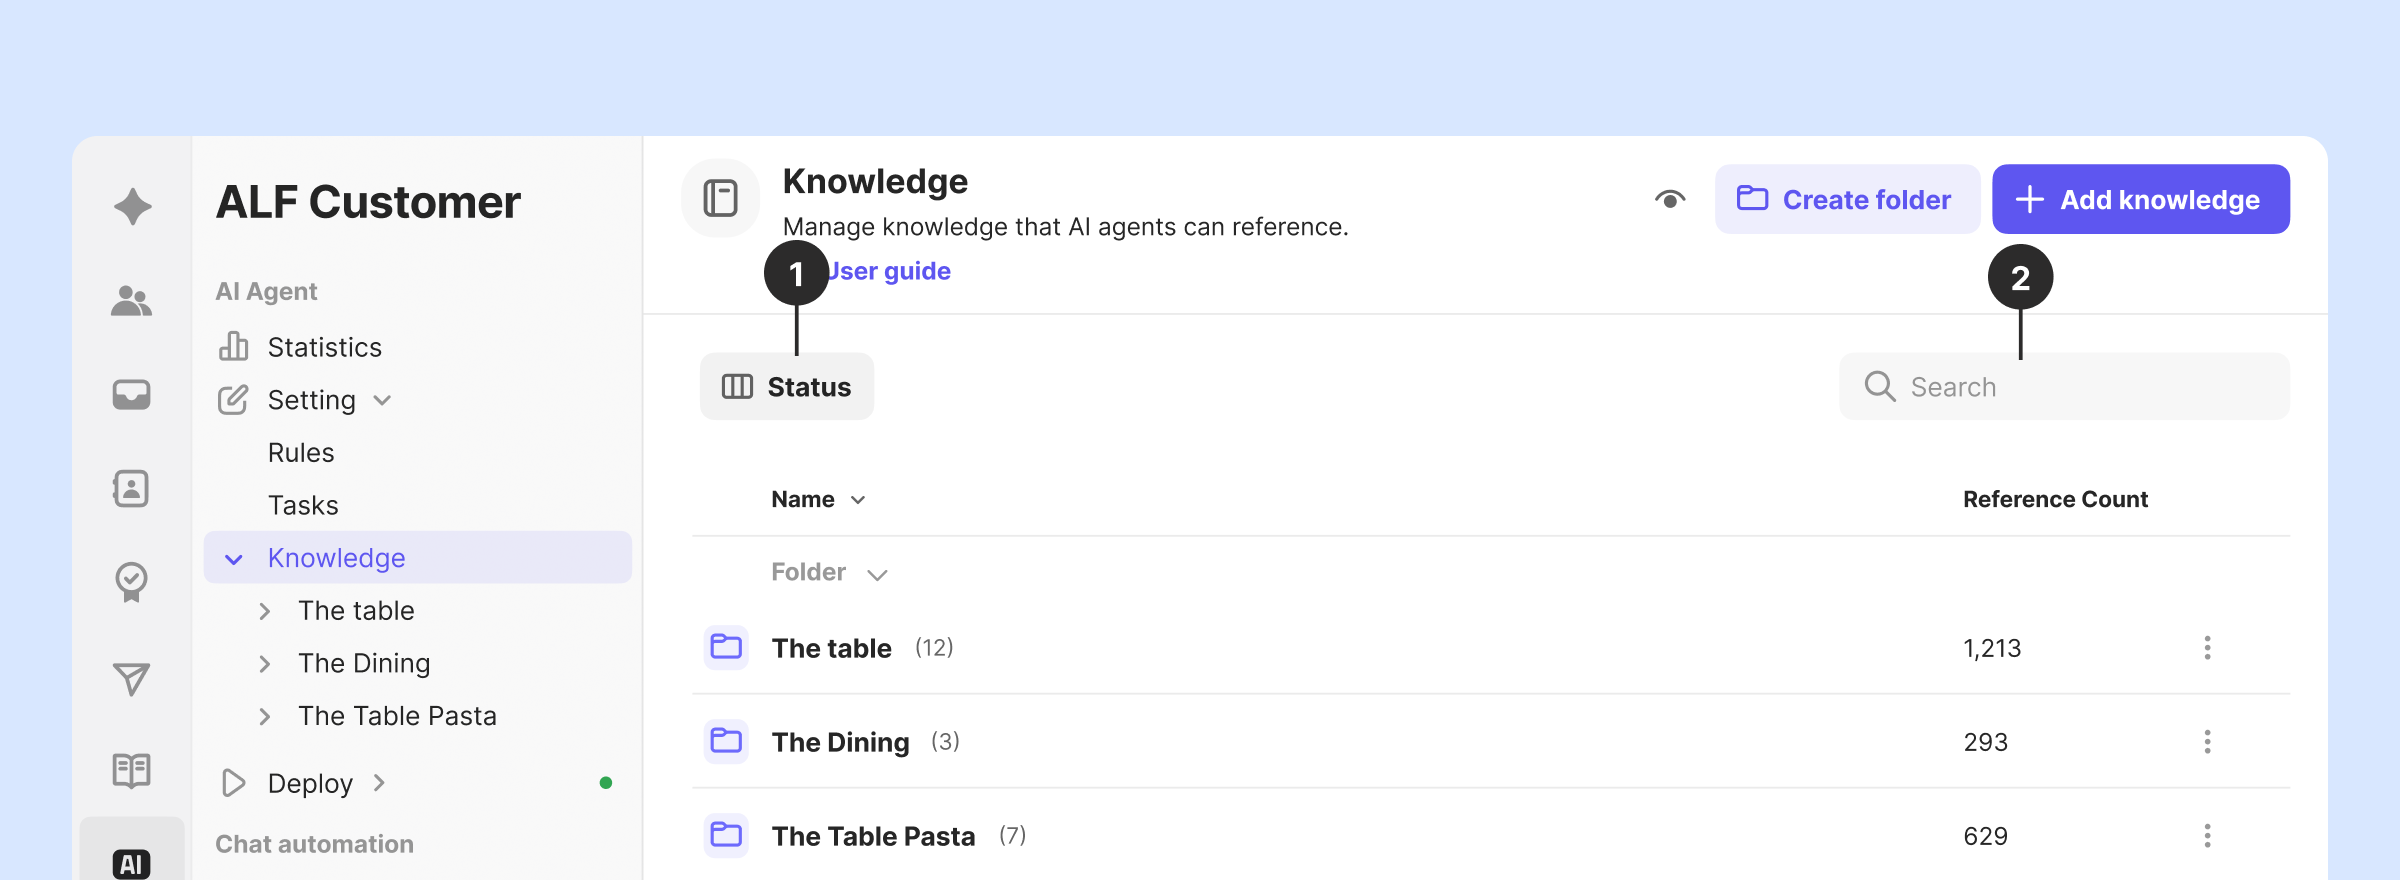Open more options for The Dining row

coord(2206,742)
